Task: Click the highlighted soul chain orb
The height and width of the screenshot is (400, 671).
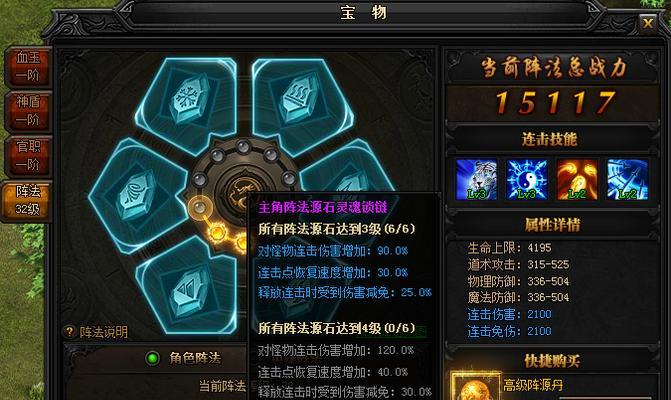Action: (199, 208)
